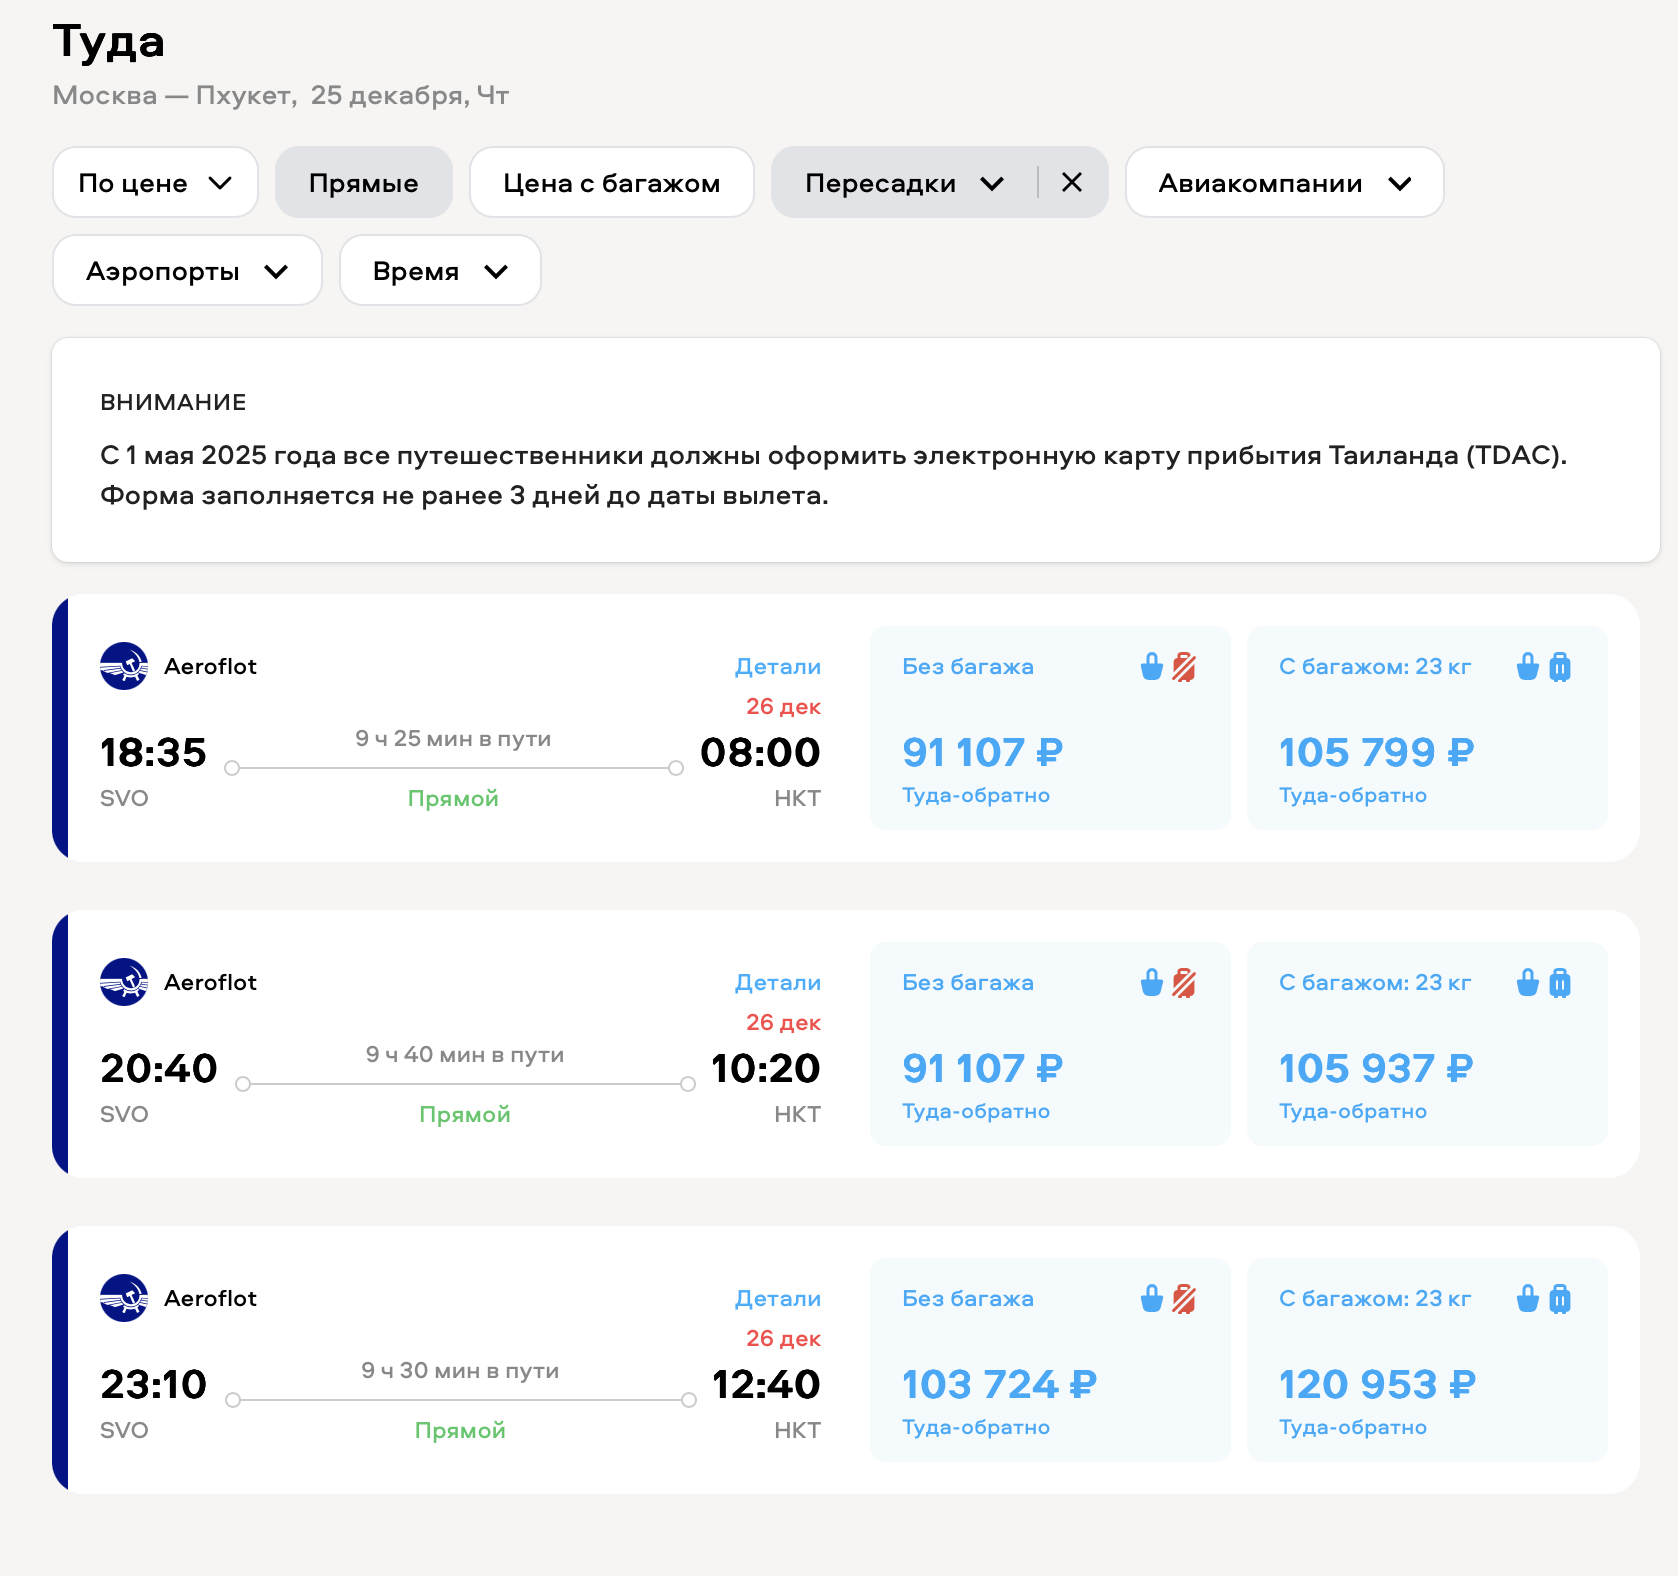Viewport: 1678px width, 1576px height.
Task: Click Aeroflot logo on 20:40 flight
Action: pyautogui.click(x=124, y=982)
